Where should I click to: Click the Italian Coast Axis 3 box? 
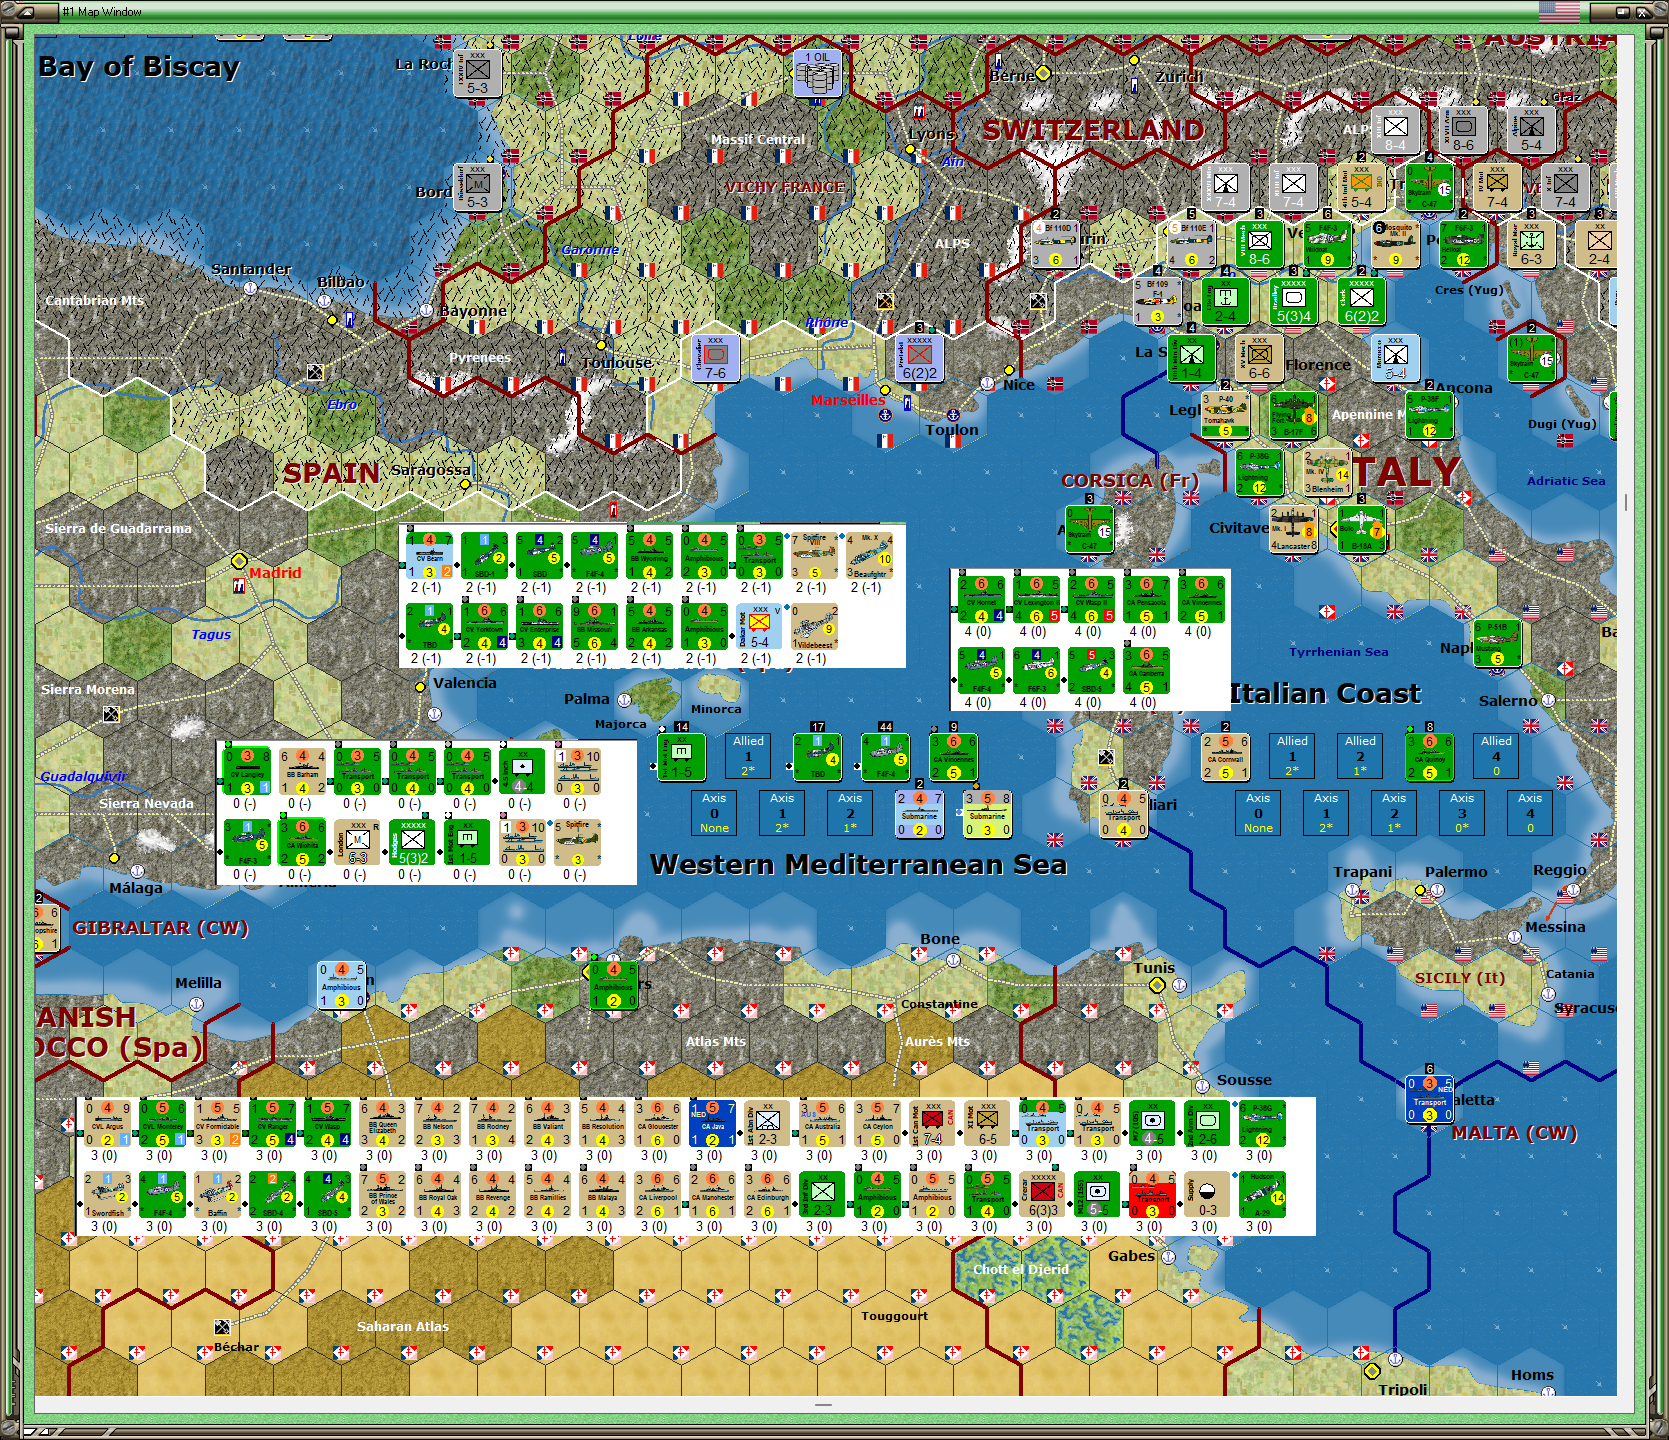1462,813
